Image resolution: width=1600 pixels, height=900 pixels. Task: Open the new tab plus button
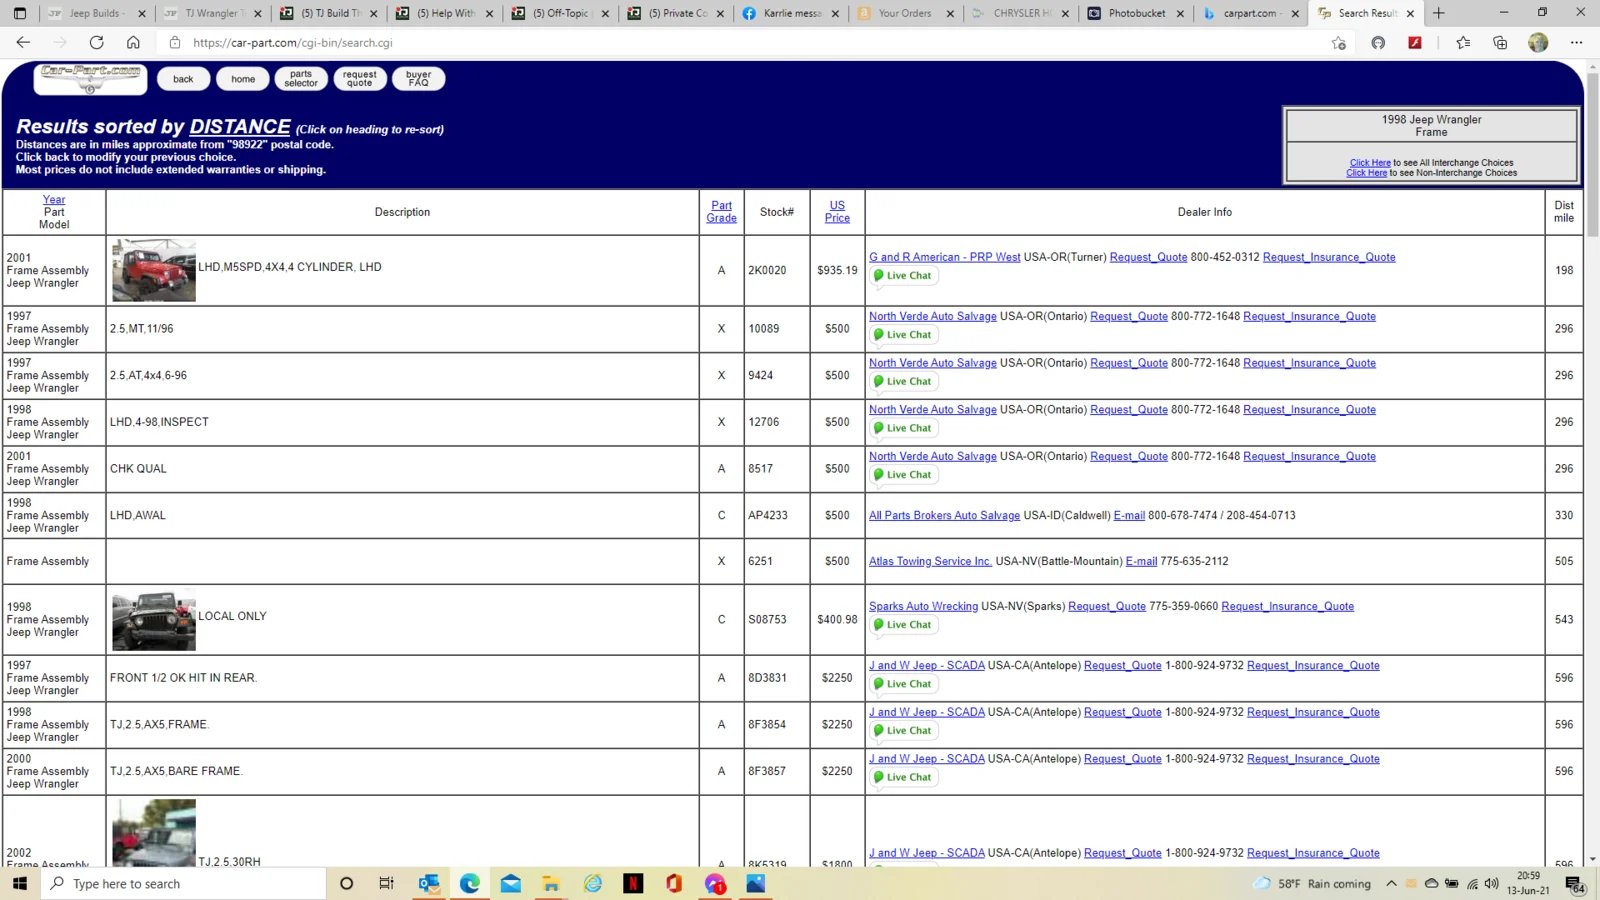(x=1439, y=13)
